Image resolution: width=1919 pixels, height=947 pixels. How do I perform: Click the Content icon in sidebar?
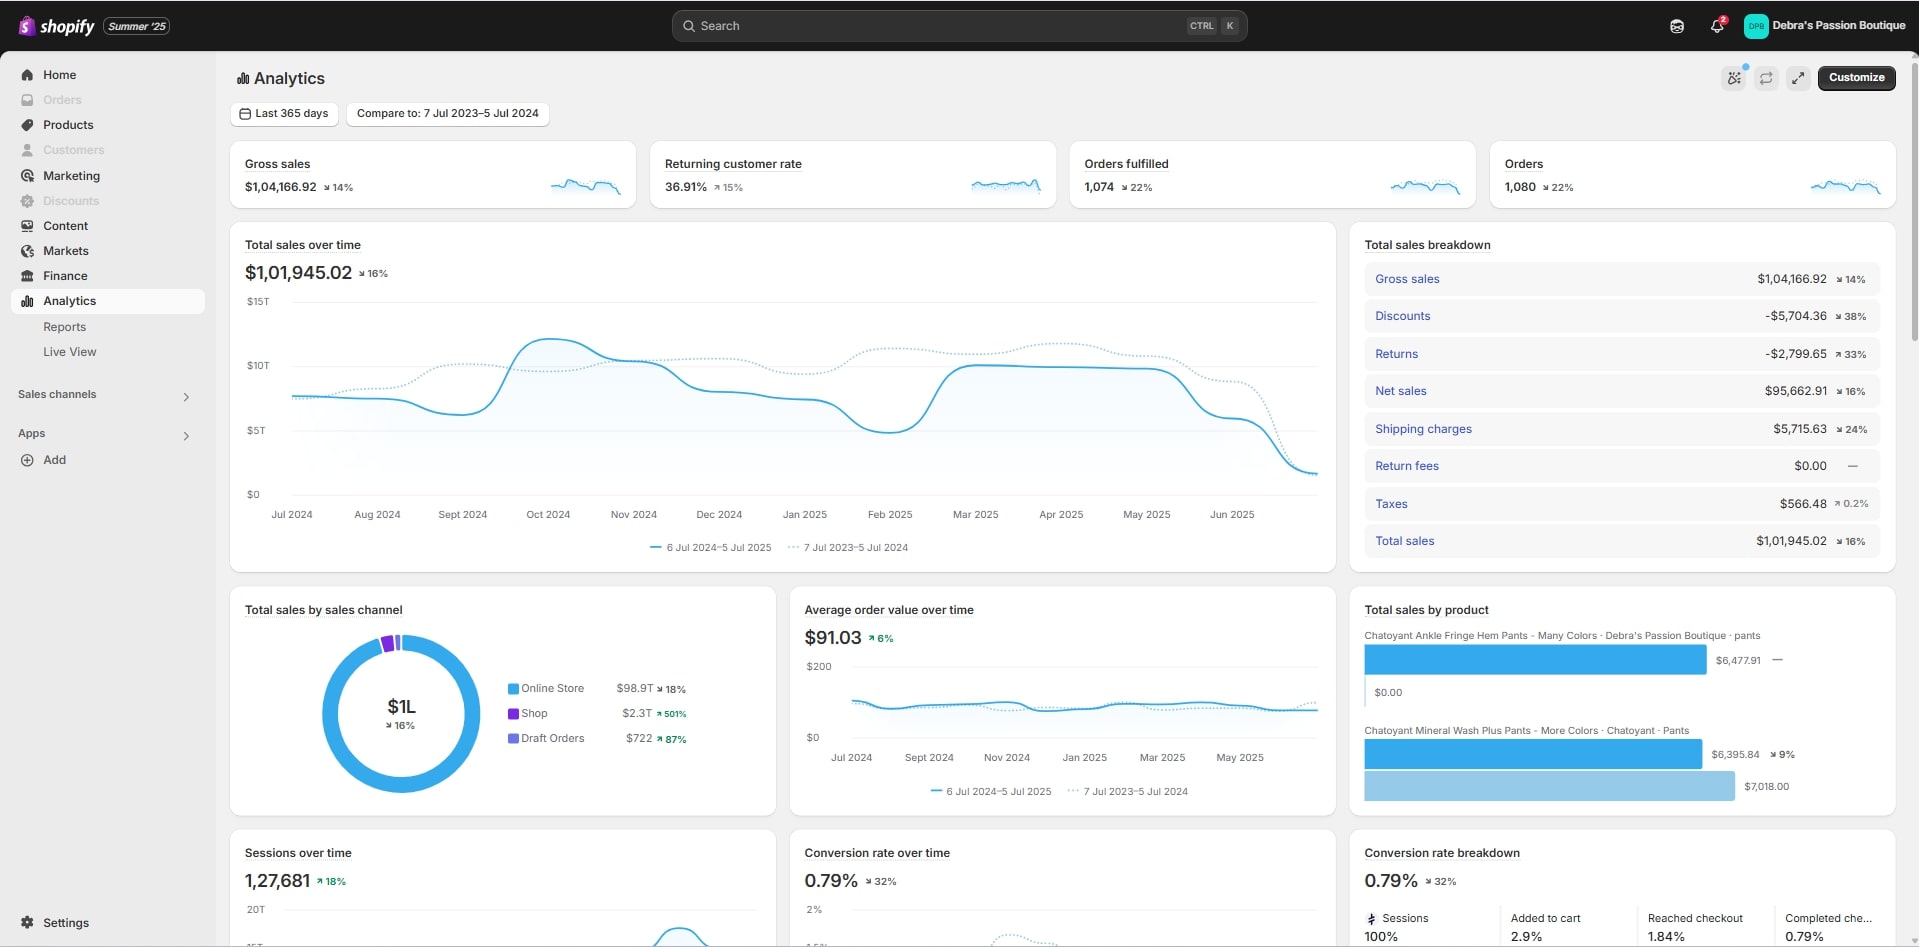click(x=27, y=226)
